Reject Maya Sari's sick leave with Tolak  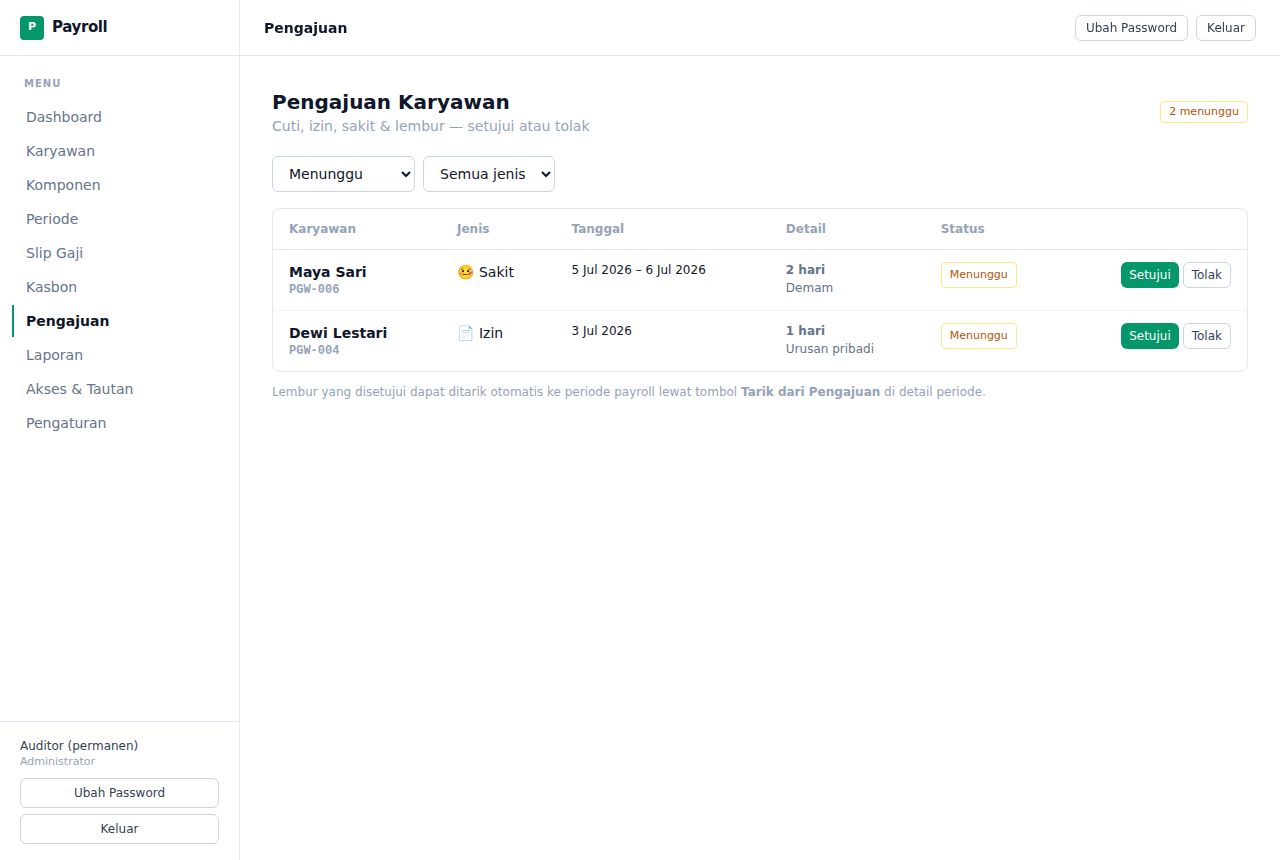click(x=1207, y=275)
